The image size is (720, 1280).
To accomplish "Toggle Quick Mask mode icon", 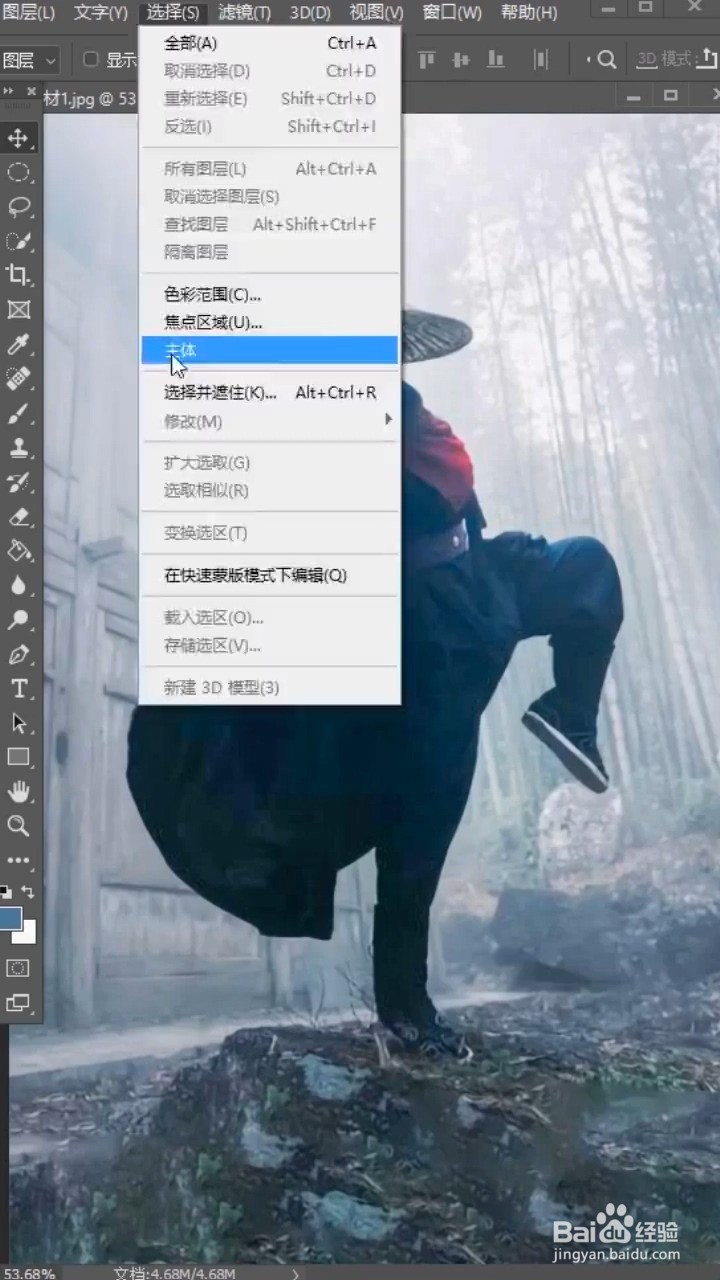I will pyautogui.click(x=19, y=968).
